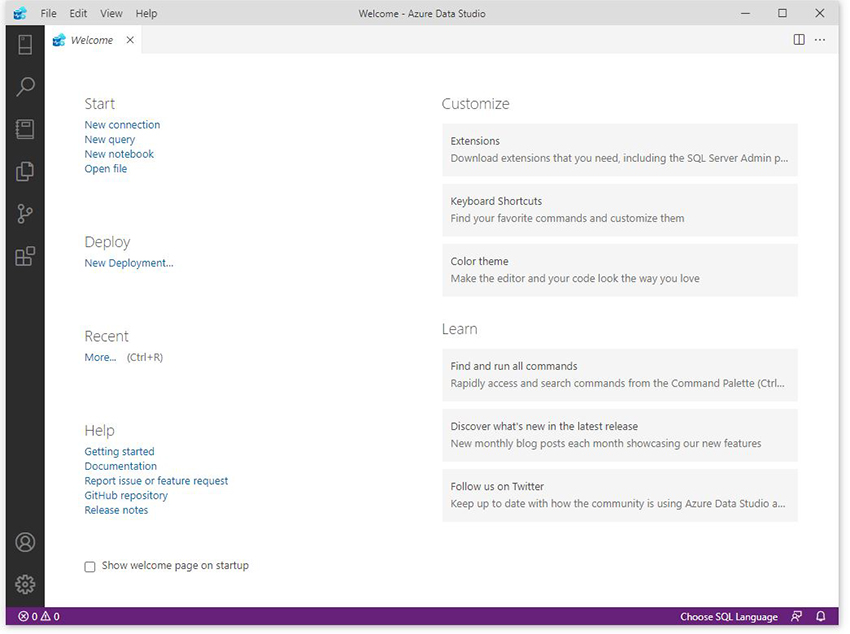The width and height of the screenshot is (850, 634).
Task: Open the Connections view in activity bar
Action: (x=25, y=44)
